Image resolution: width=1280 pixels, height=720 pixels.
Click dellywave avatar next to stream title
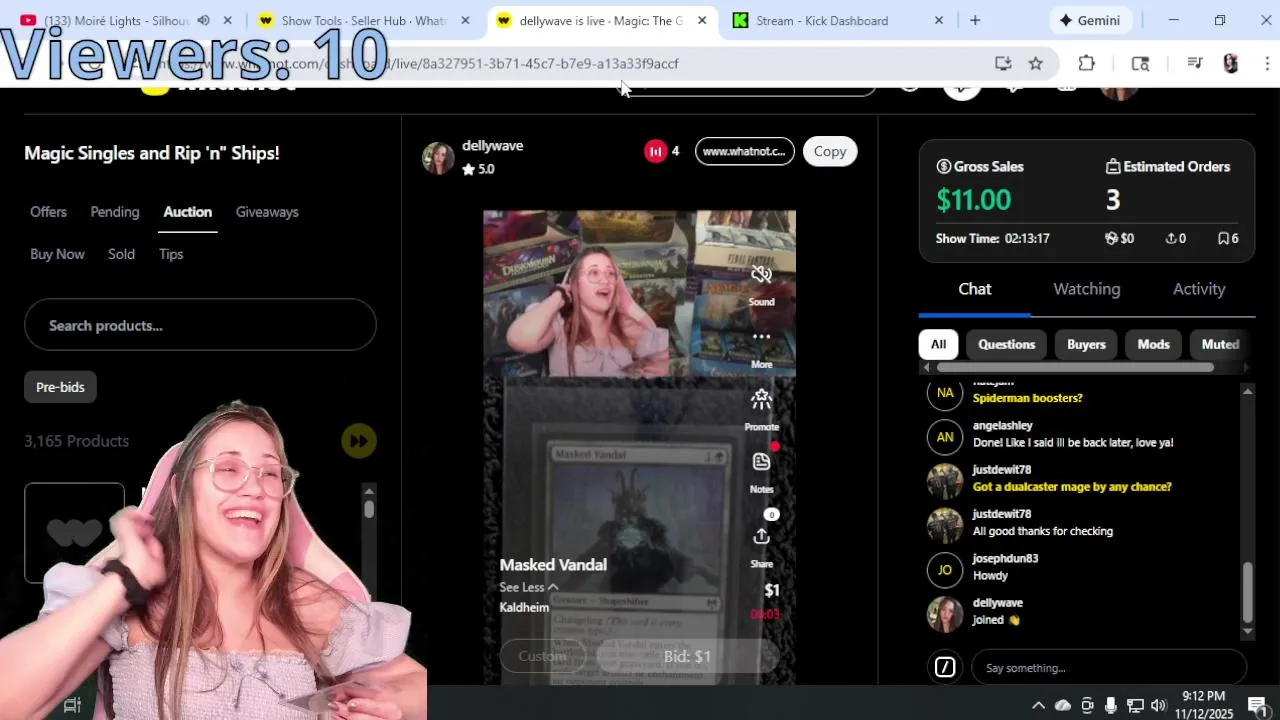[438, 158]
